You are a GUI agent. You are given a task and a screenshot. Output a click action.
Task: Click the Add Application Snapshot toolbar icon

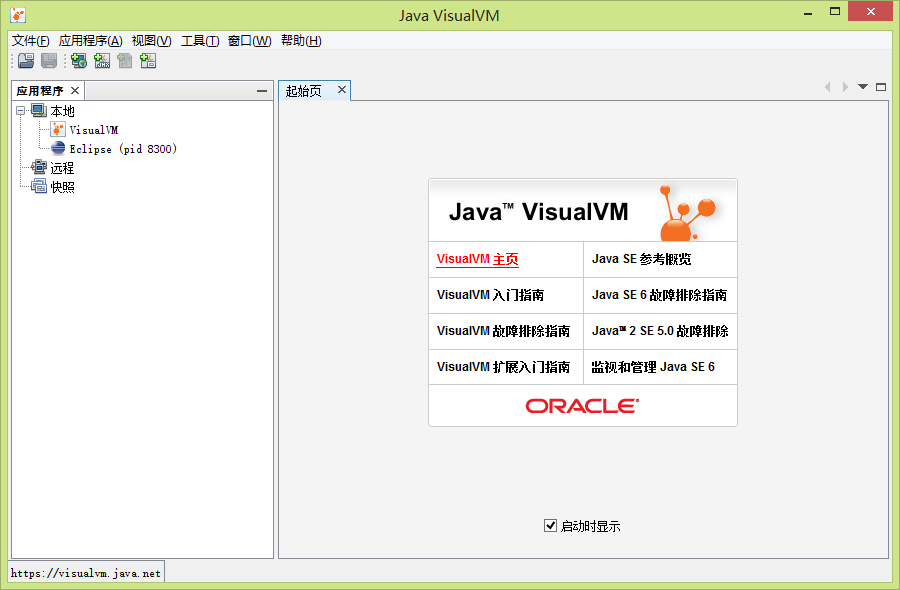tap(148, 60)
